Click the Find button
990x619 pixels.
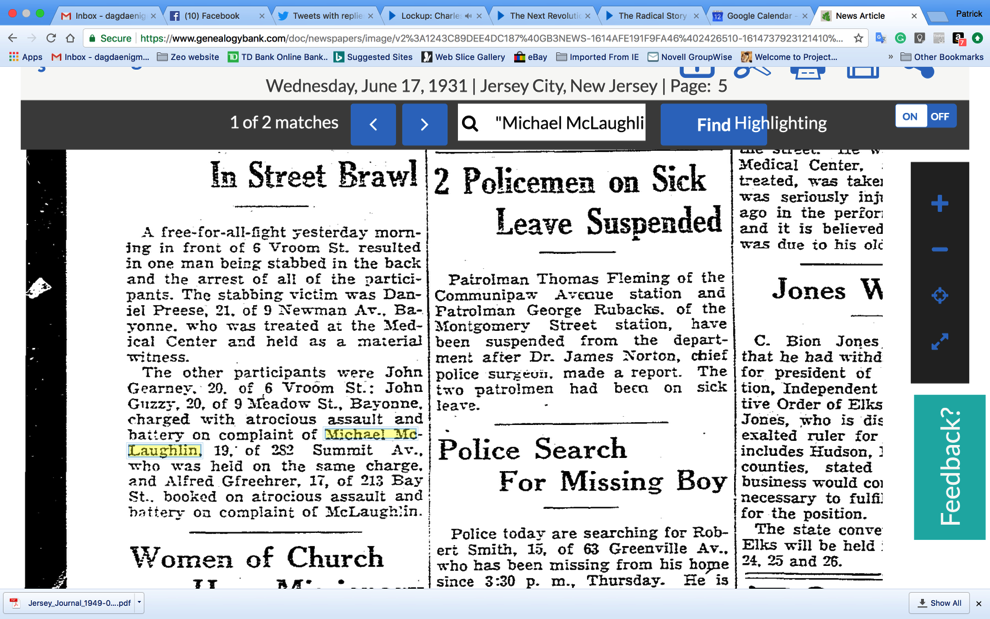[x=713, y=124]
